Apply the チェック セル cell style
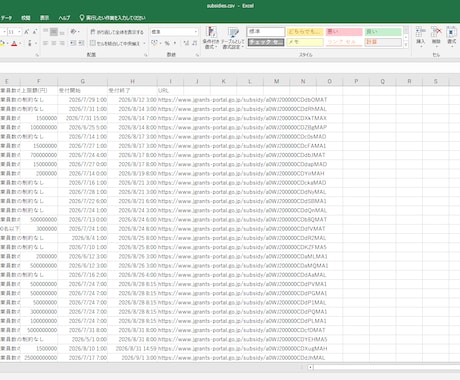The height and width of the screenshot is (380, 460). tap(266, 42)
